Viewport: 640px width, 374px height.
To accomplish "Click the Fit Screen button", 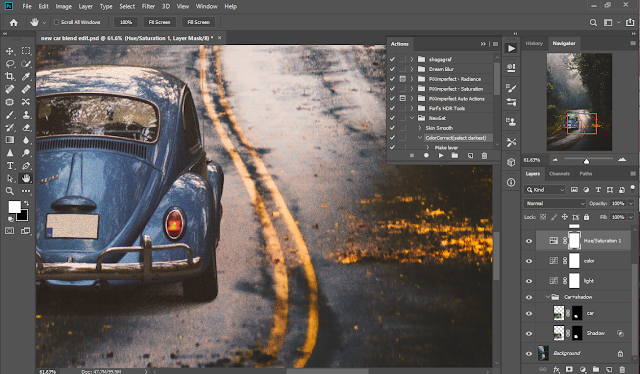I will pyautogui.click(x=159, y=22).
